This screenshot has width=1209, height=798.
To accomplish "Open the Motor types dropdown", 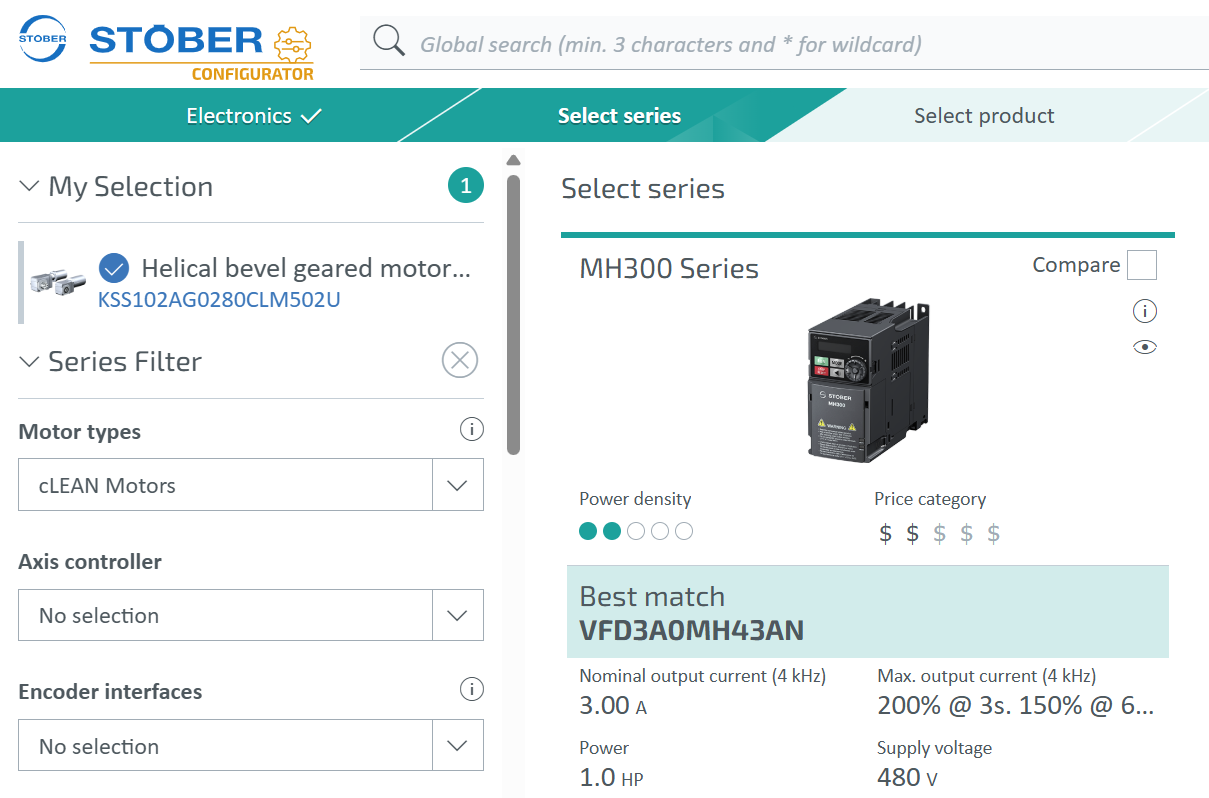I will 251,485.
